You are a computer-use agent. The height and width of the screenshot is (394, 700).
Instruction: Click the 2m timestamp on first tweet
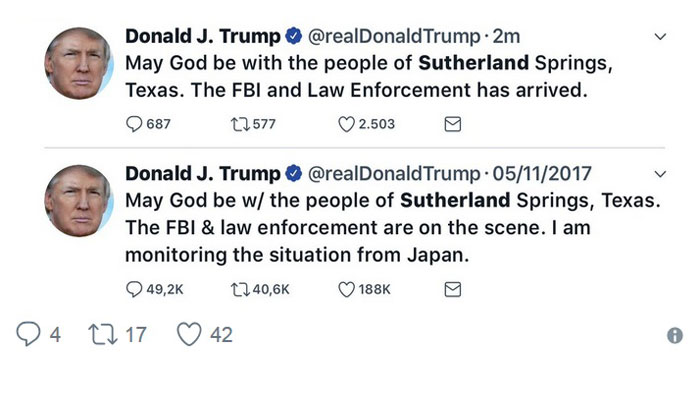506,36
